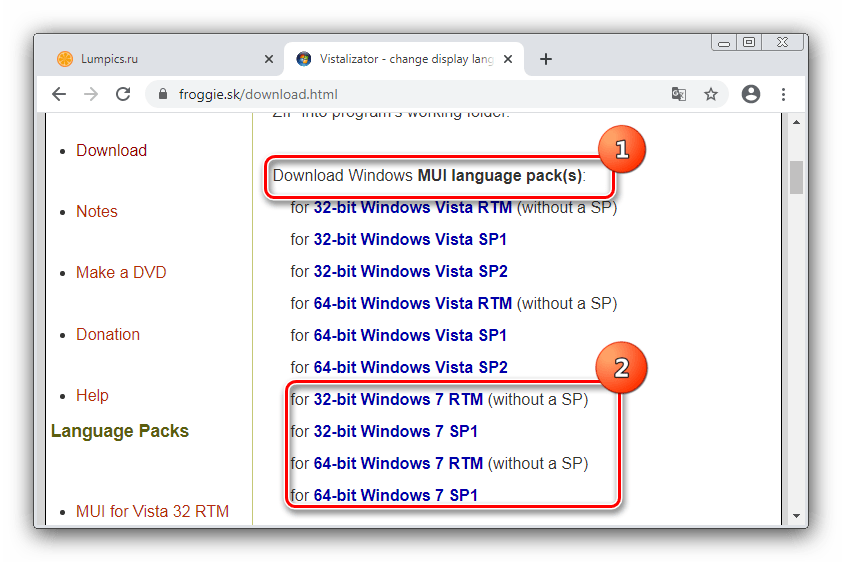Click the address bar URL field
Screen dimensions: 842x562
pyautogui.click(x=400, y=94)
